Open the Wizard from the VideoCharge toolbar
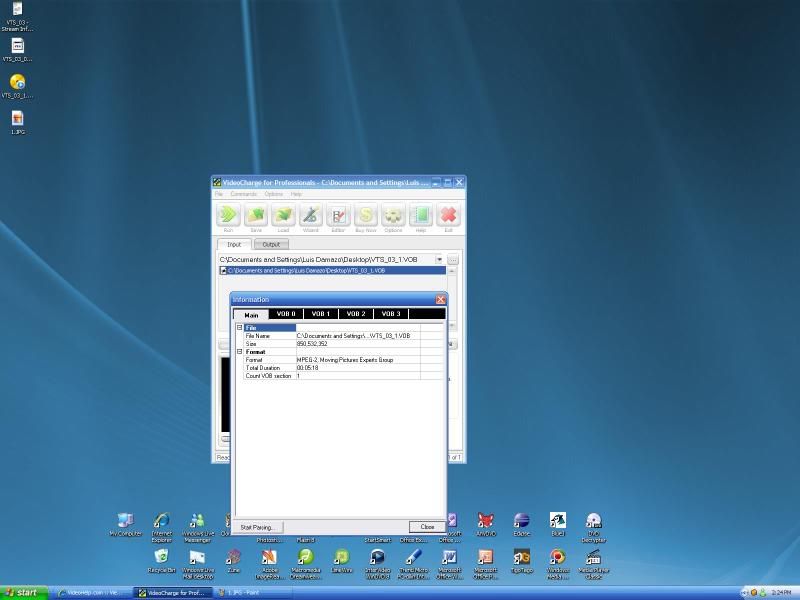The height and width of the screenshot is (600, 800). [311, 215]
